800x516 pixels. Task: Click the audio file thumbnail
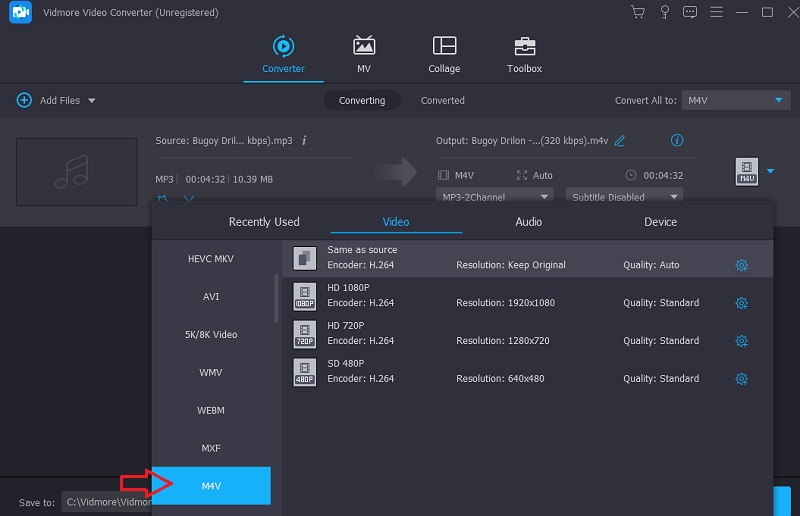(76, 172)
